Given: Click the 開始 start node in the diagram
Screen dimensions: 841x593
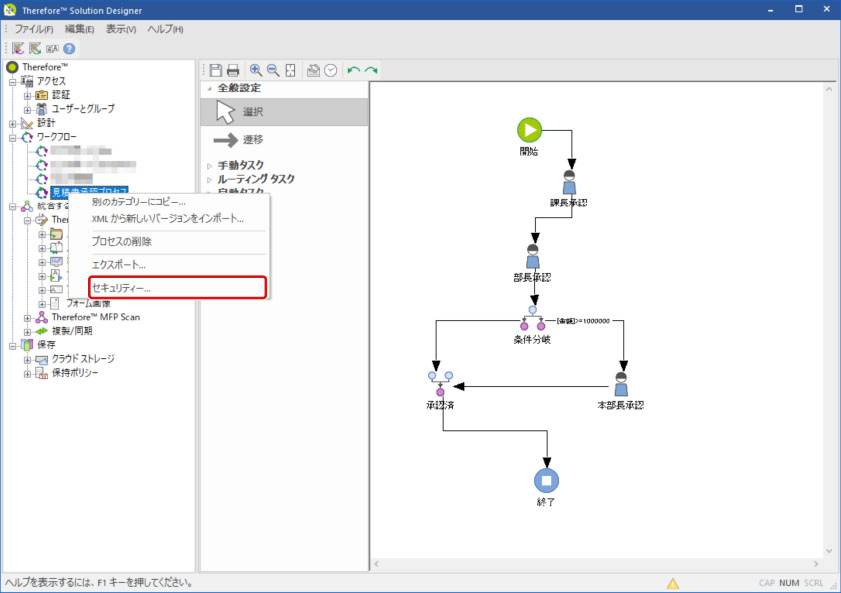Looking at the screenshot, I should click(529, 129).
